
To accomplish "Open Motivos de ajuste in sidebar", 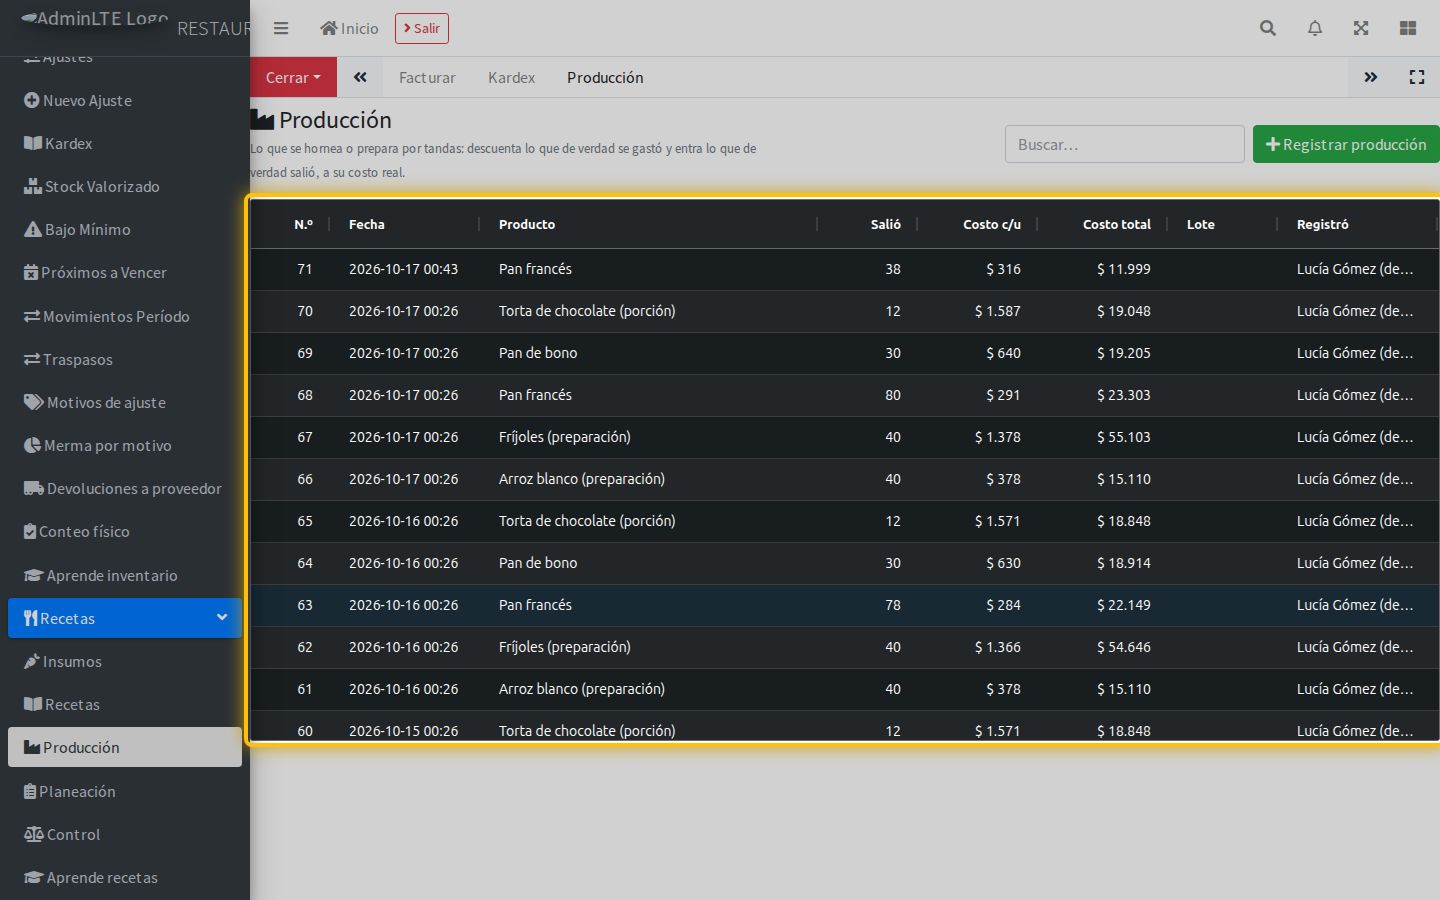I will [x=125, y=402].
